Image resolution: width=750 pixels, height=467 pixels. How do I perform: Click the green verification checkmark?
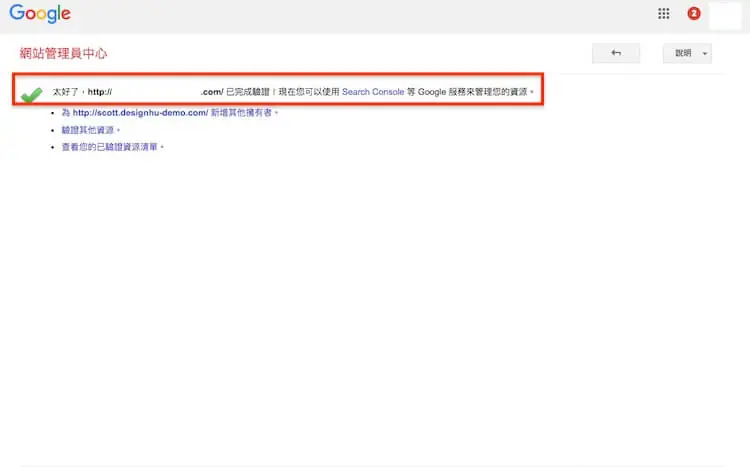[32, 94]
